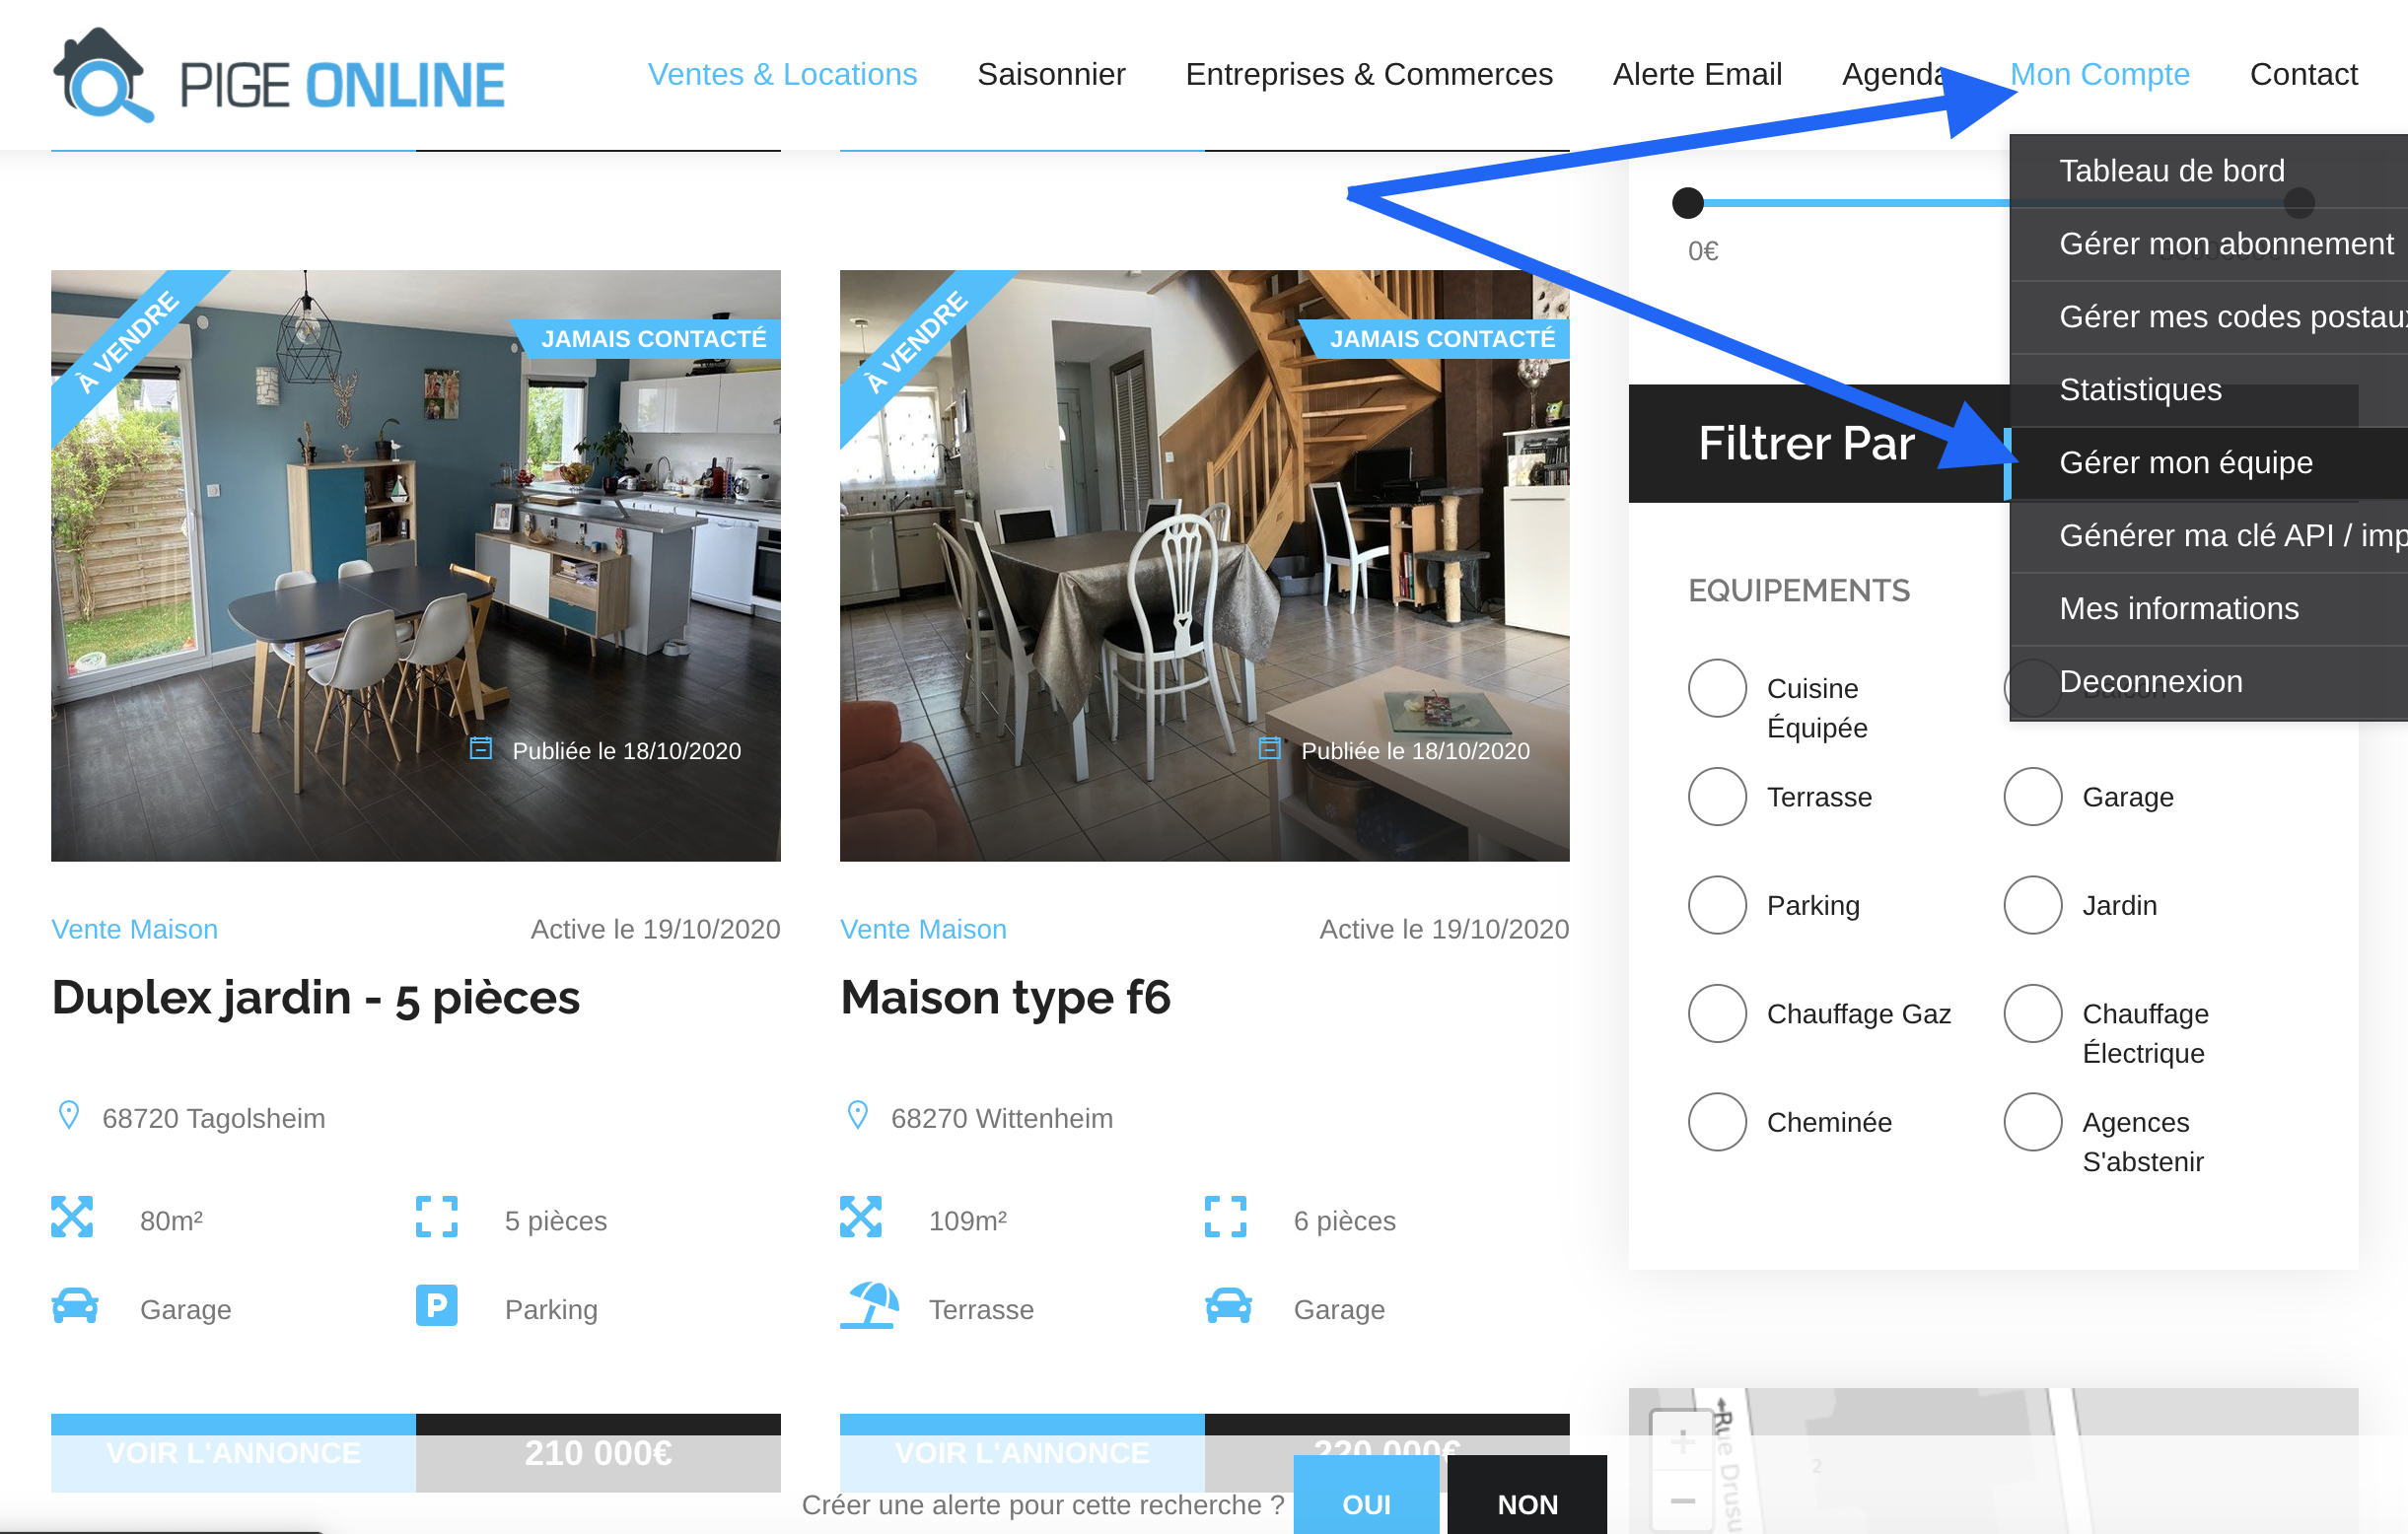Click the Terrasse umbrella icon
Viewport: 2408px width, 1534px height.
pyautogui.click(x=869, y=1306)
